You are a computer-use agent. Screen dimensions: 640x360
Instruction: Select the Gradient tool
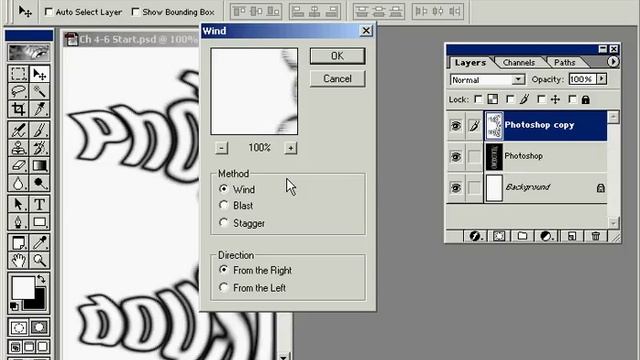tap(40, 165)
